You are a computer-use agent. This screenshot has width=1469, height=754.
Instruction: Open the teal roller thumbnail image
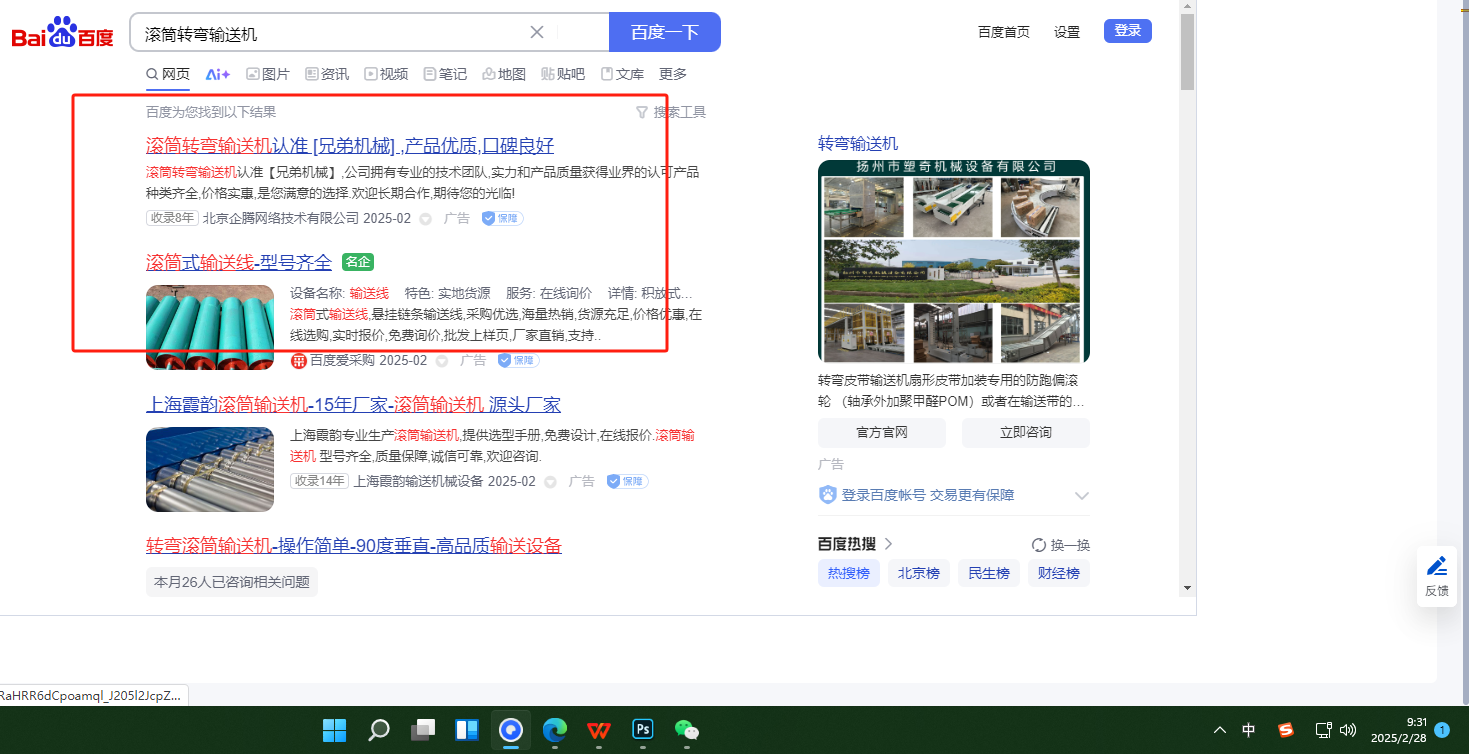(210, 327)
